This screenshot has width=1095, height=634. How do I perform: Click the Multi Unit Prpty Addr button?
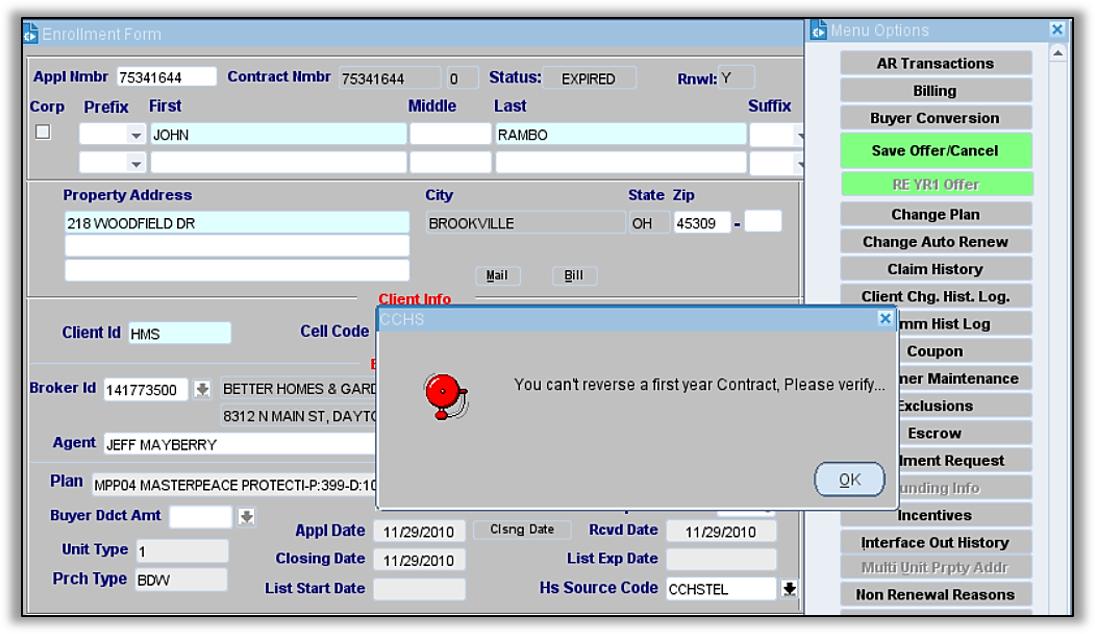[936, 568]
